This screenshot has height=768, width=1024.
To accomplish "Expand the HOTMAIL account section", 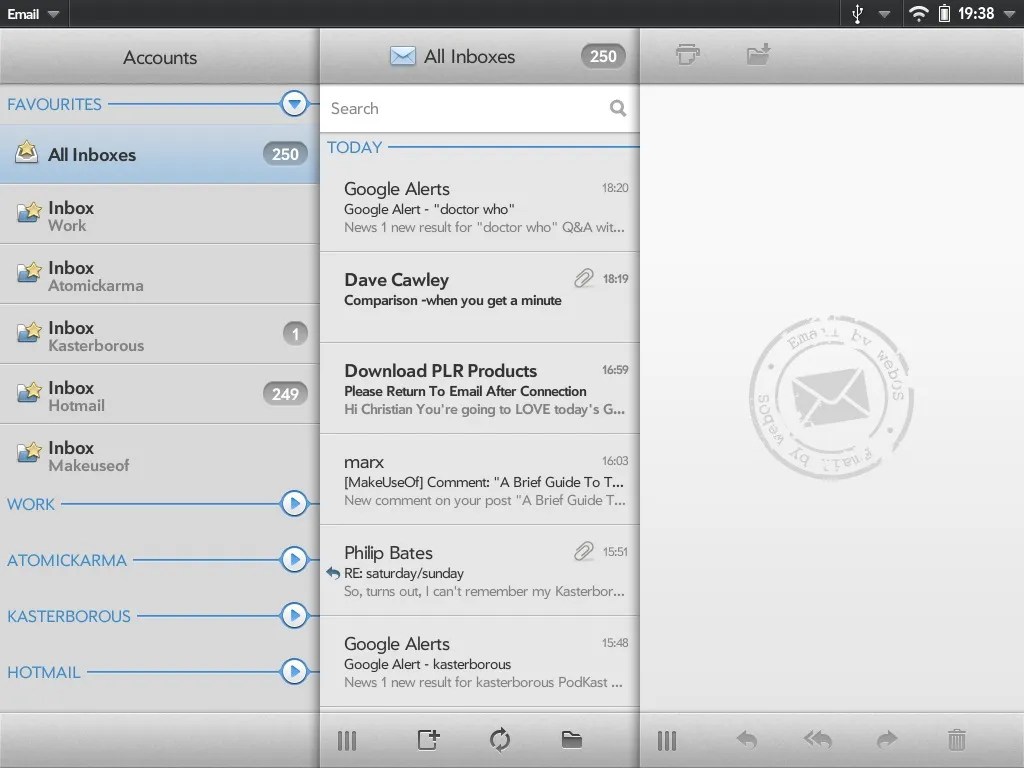I will 293,672.
